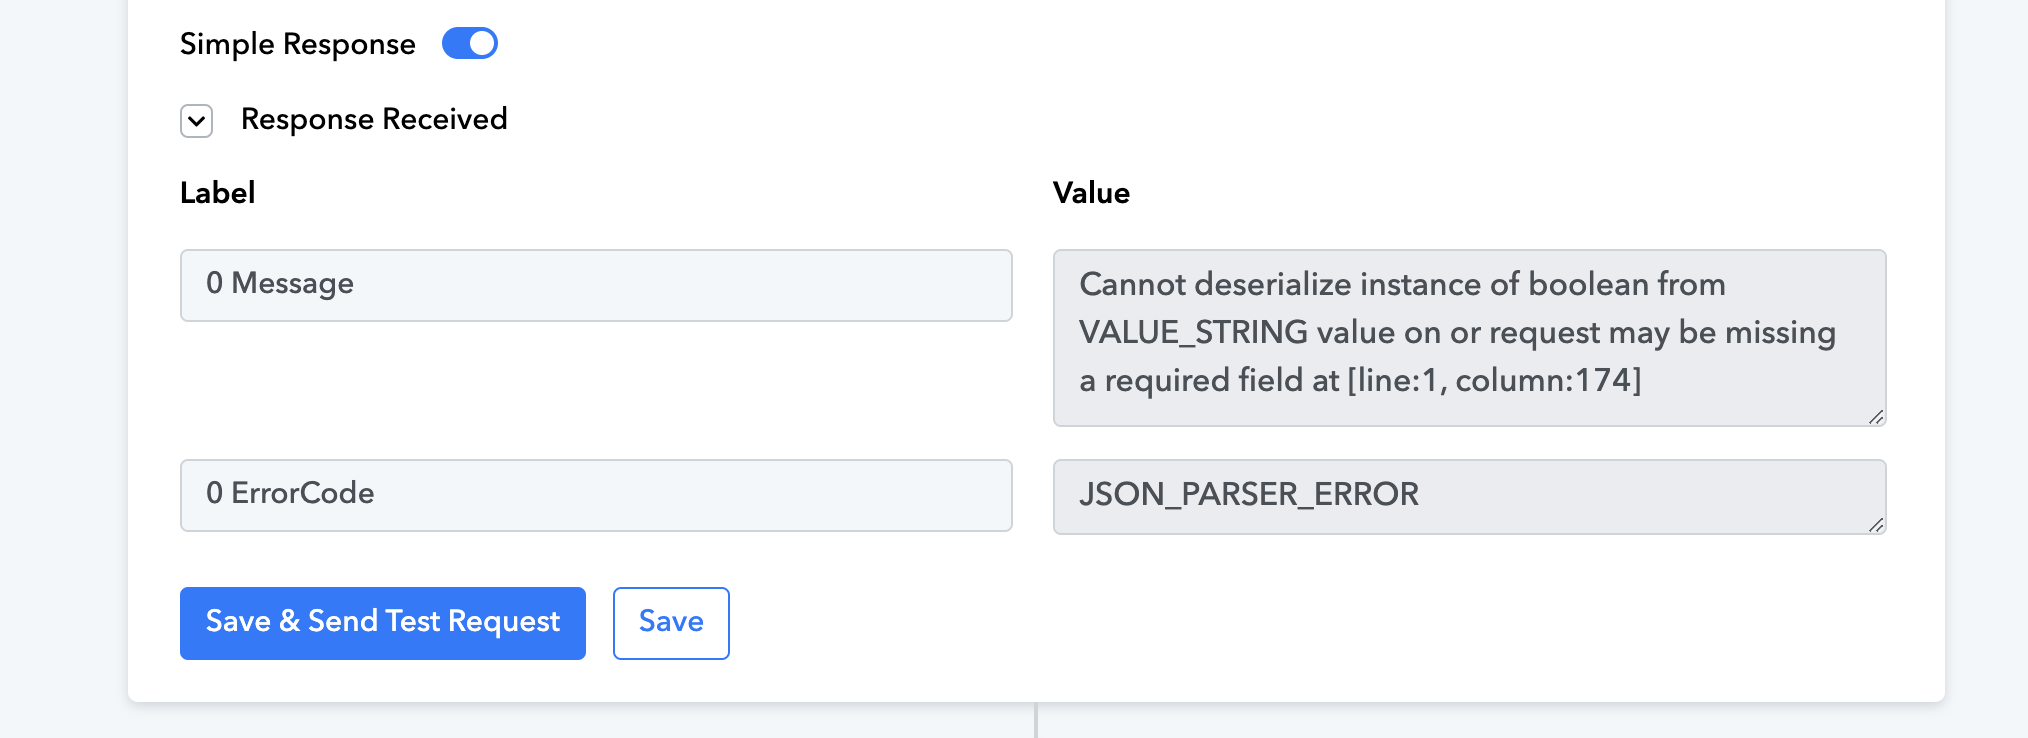Click the outlined Save button
This screenshot has height=738, width=2028.
[671, 623]
